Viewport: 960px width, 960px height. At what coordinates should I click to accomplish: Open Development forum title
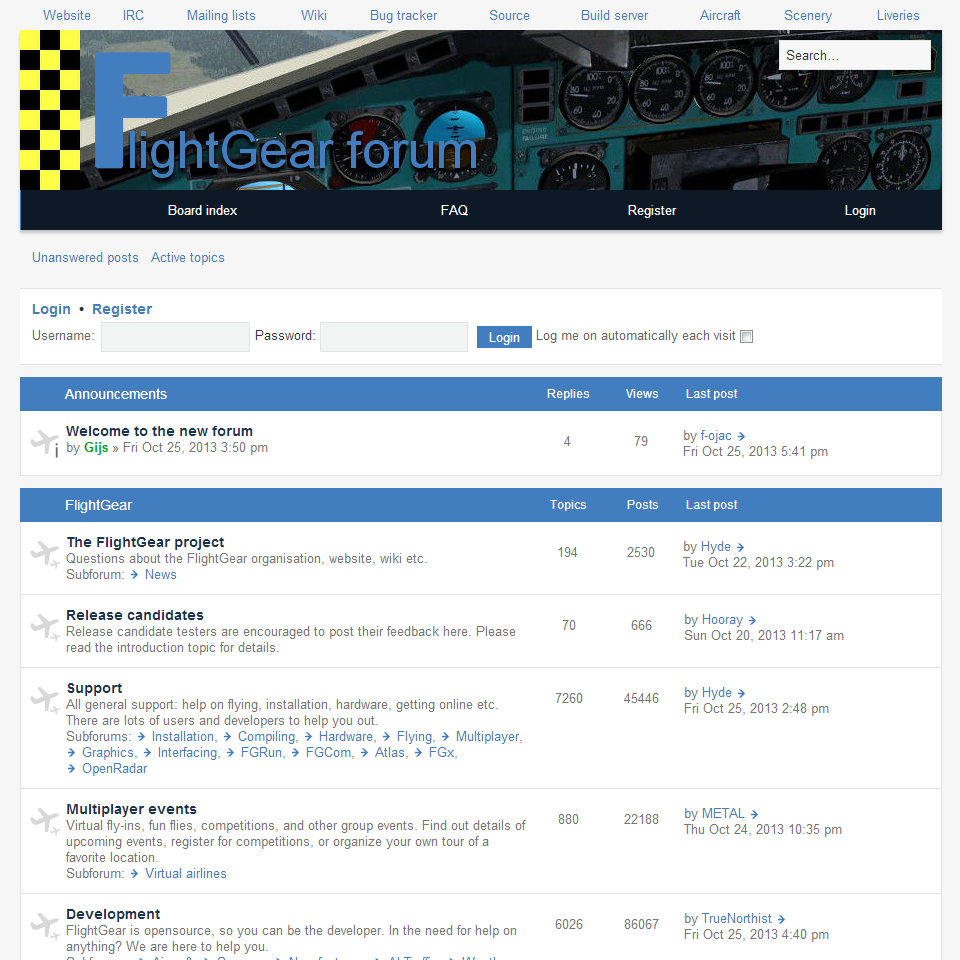pyautogui.click(x=113, y=914)
